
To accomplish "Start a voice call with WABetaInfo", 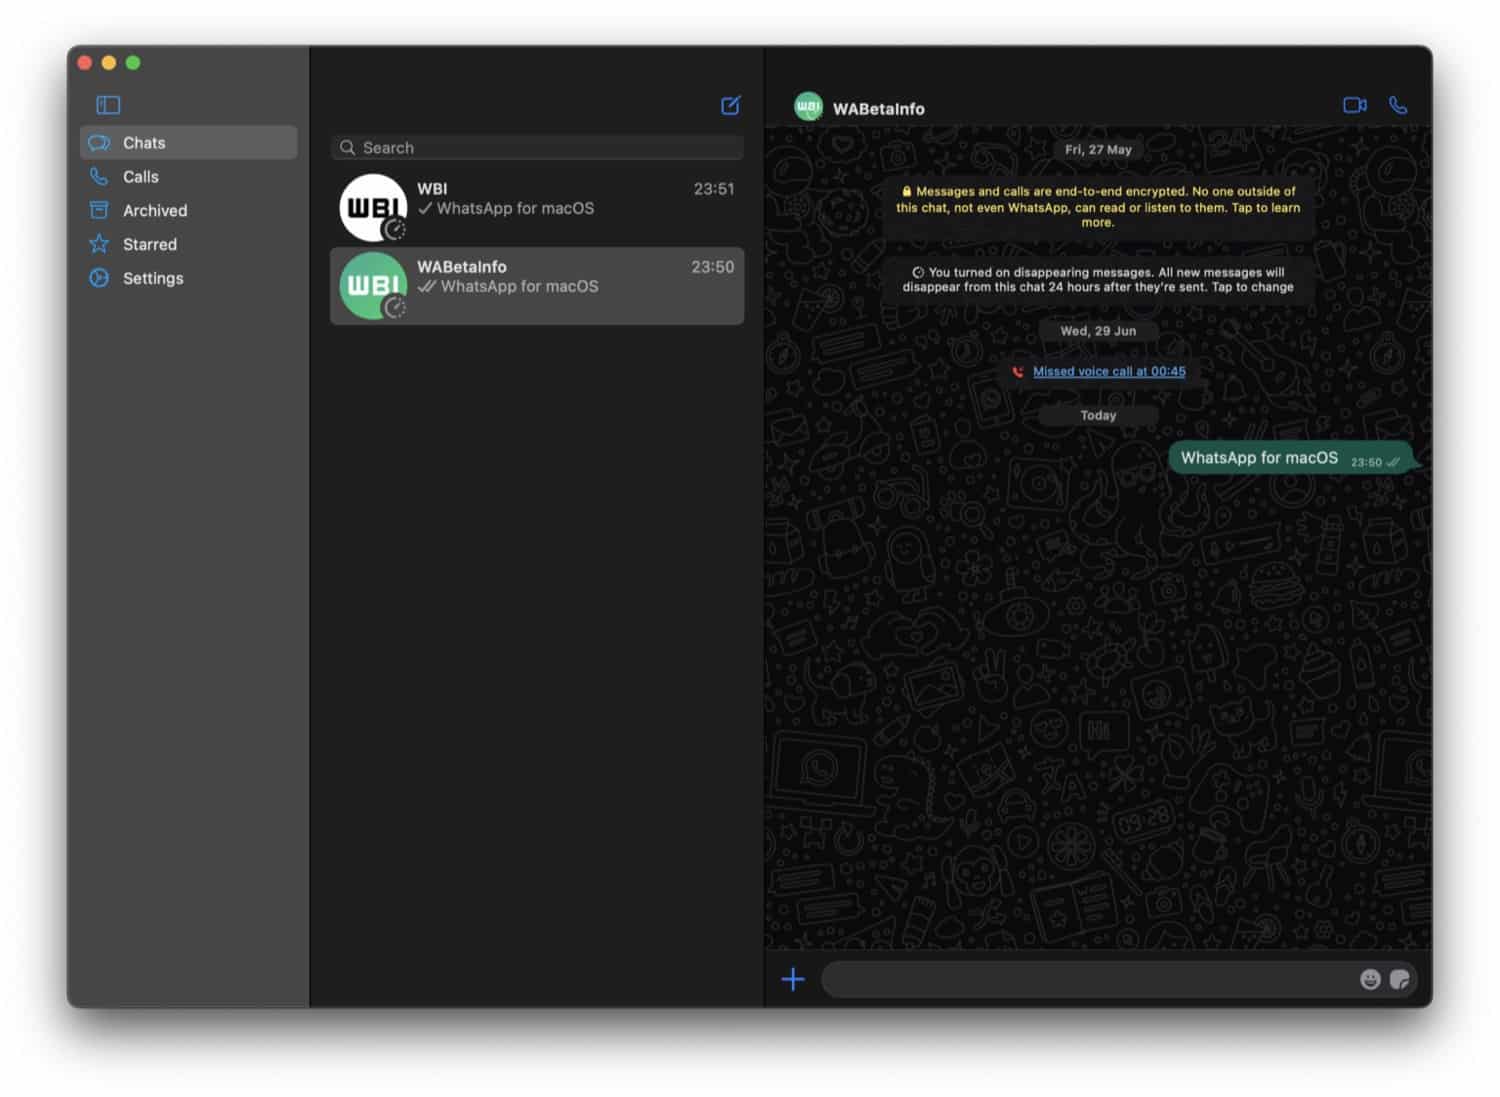I will pyautogui.click(x=1398, y=105).
